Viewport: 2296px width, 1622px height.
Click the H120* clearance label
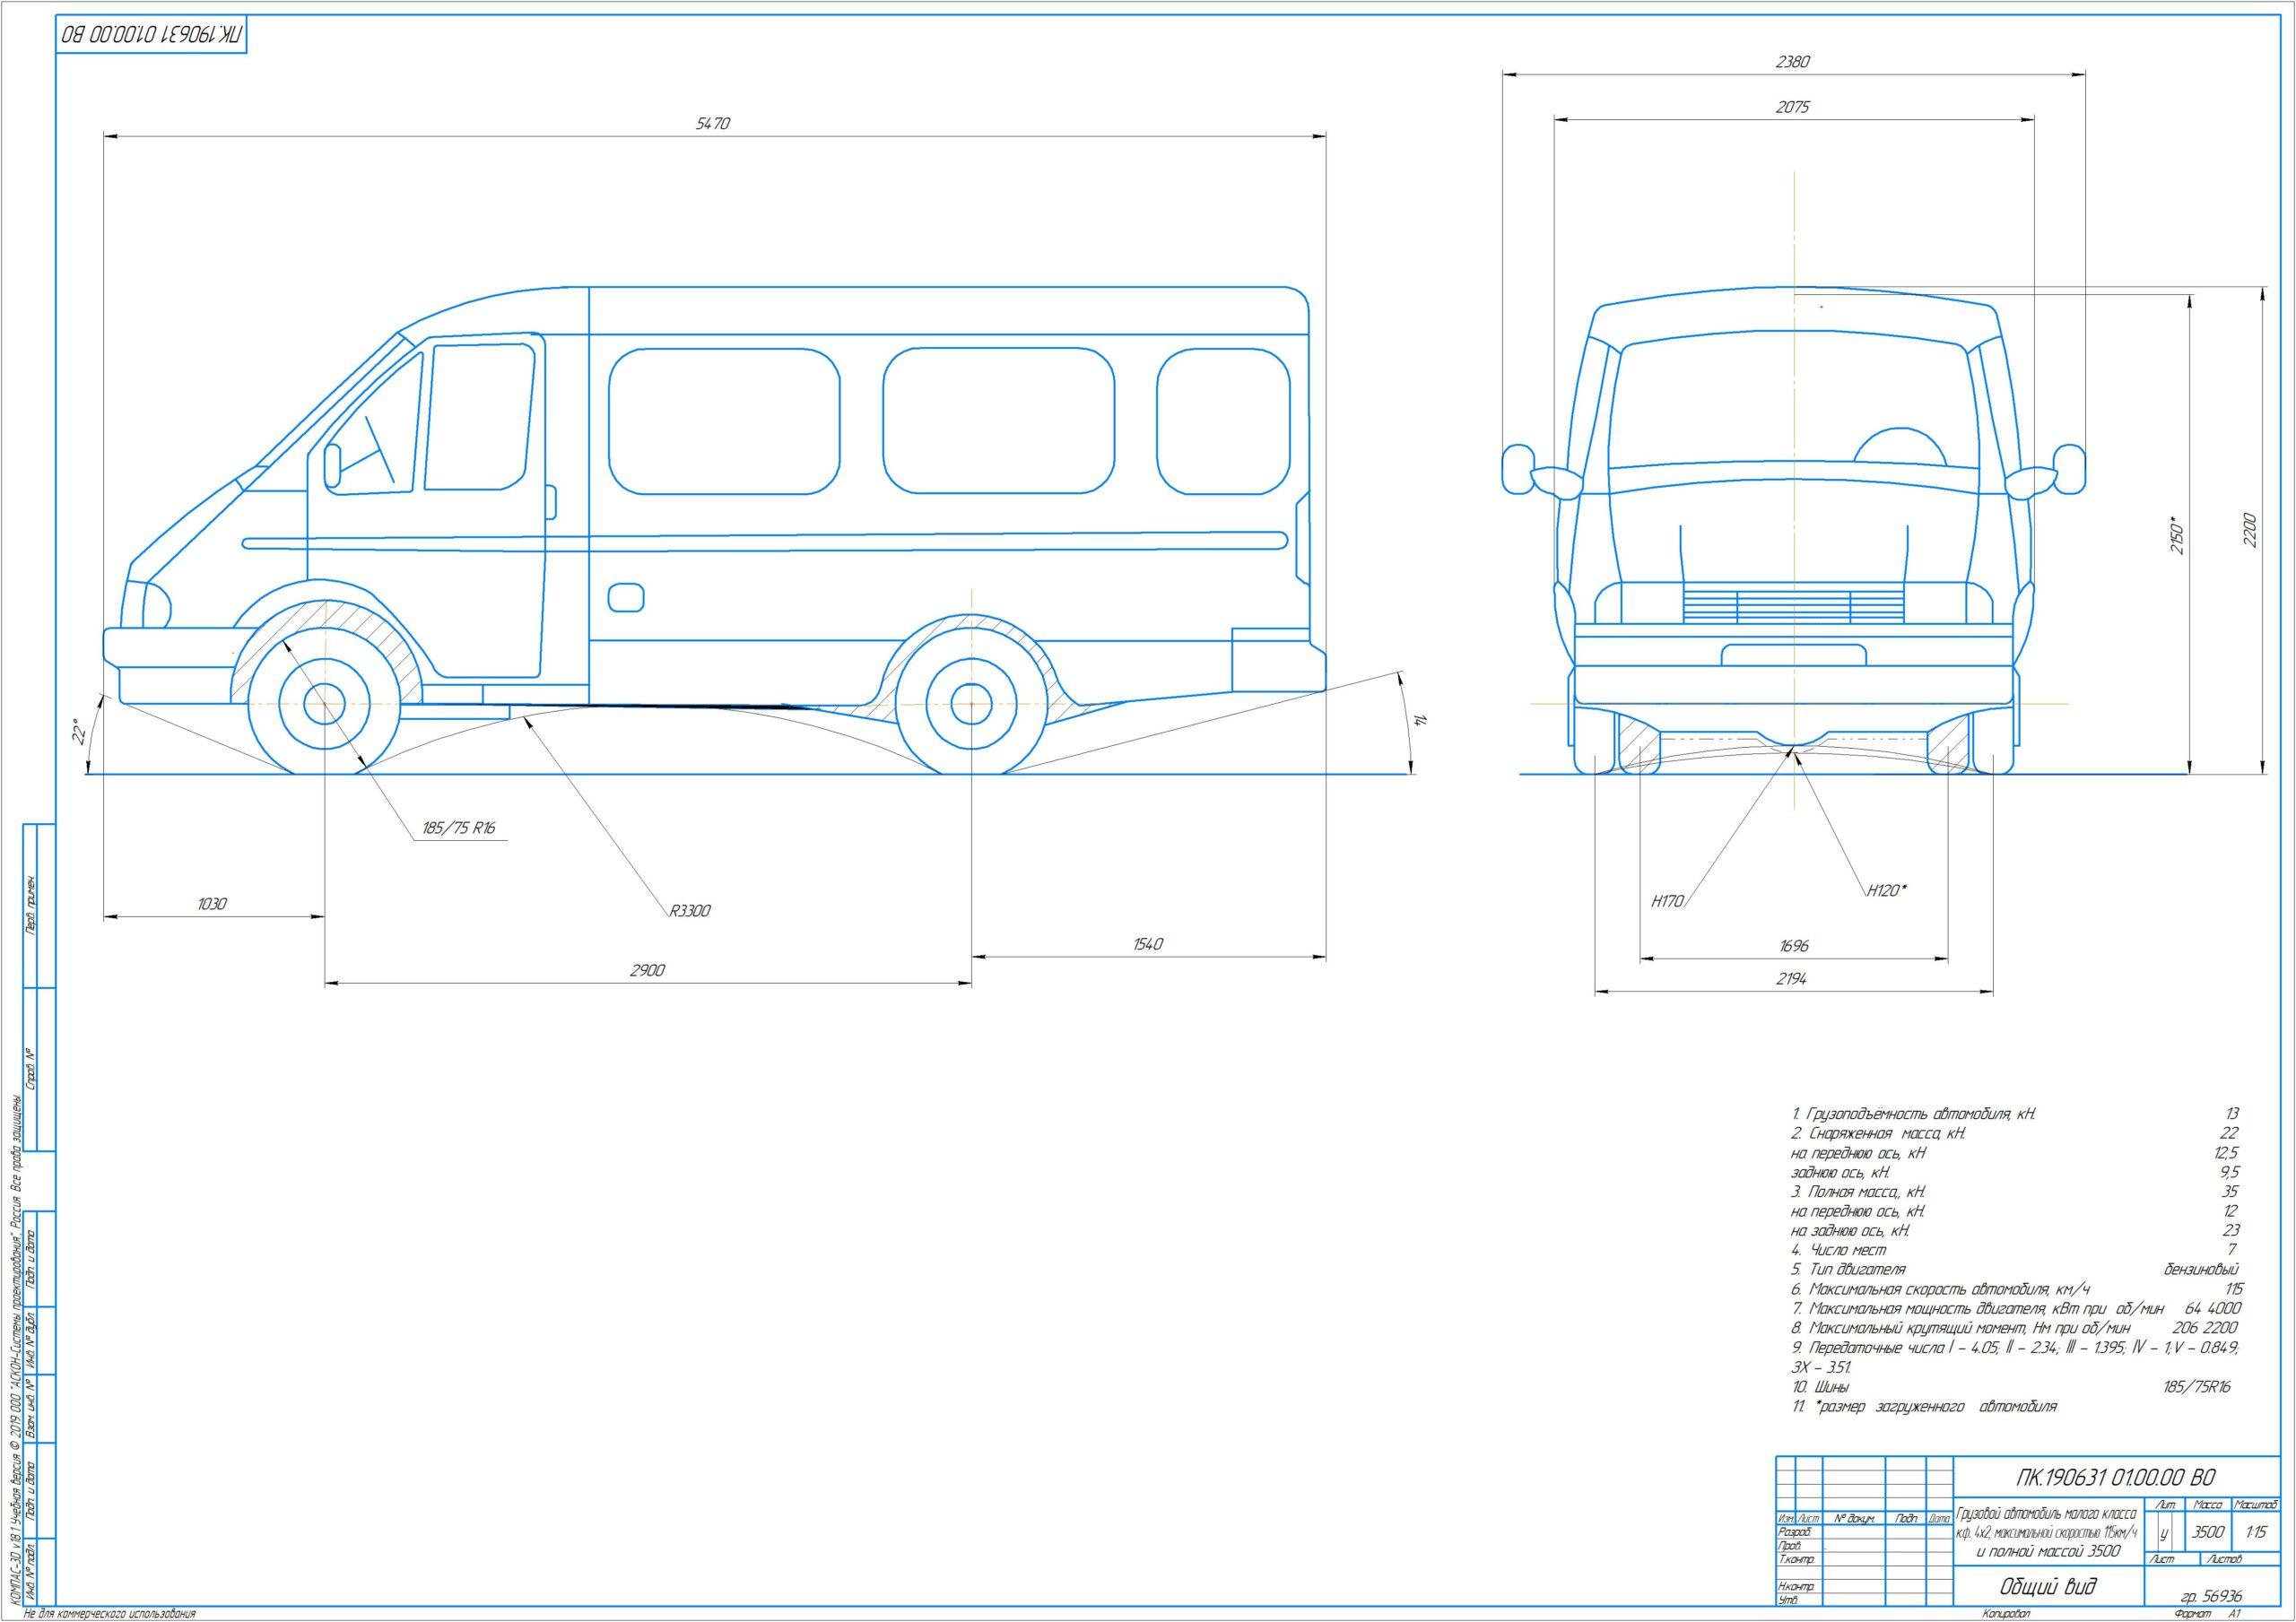(x=1887, y=890)
